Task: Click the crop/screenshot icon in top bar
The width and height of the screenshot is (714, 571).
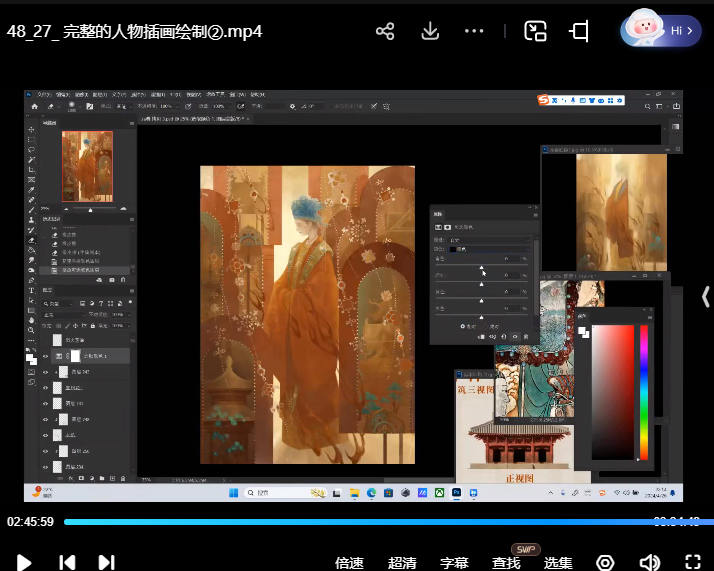Action: click(x=579, y=31)
